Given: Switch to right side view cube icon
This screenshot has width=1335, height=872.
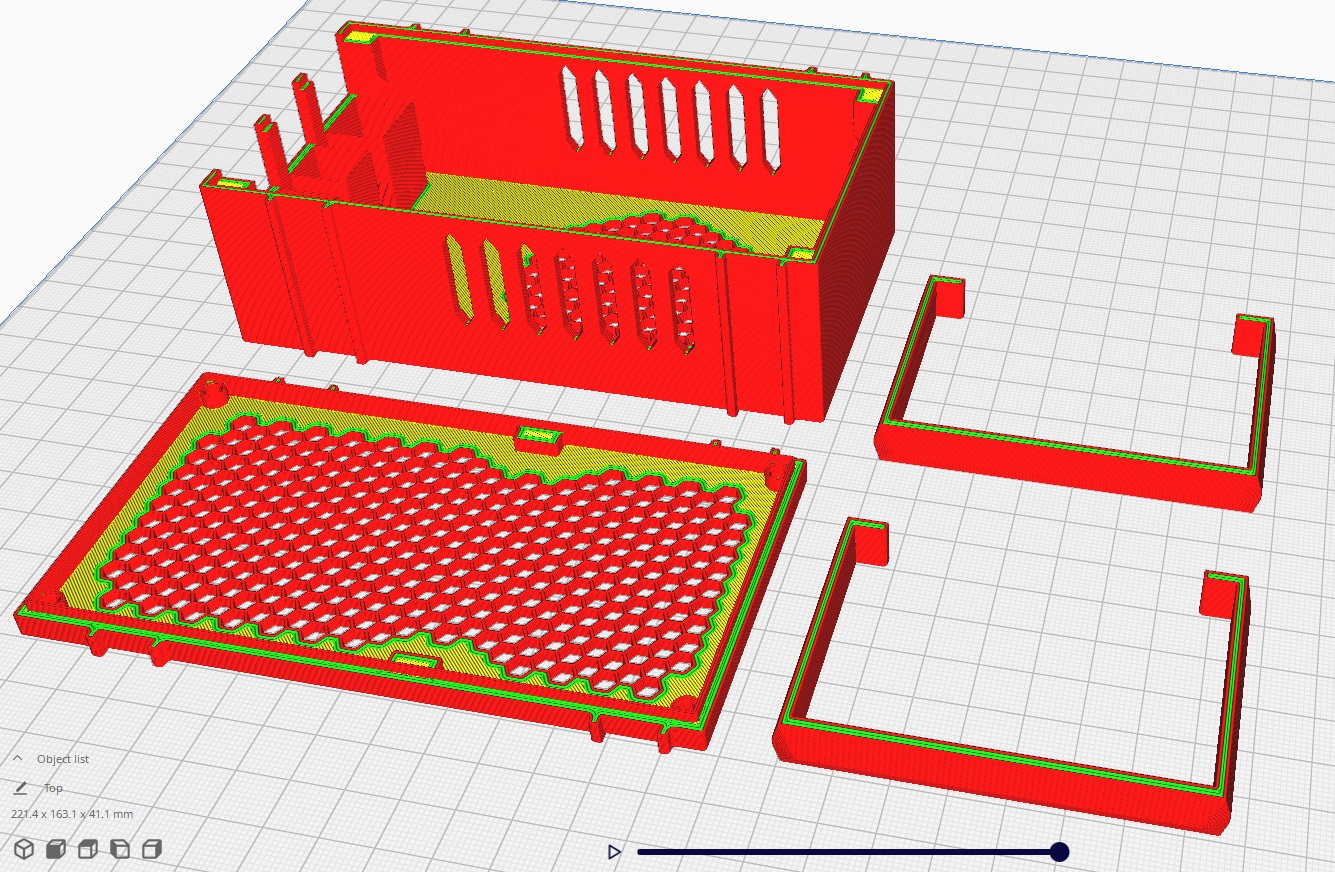Looking at the screenshot, I should 150,850.
